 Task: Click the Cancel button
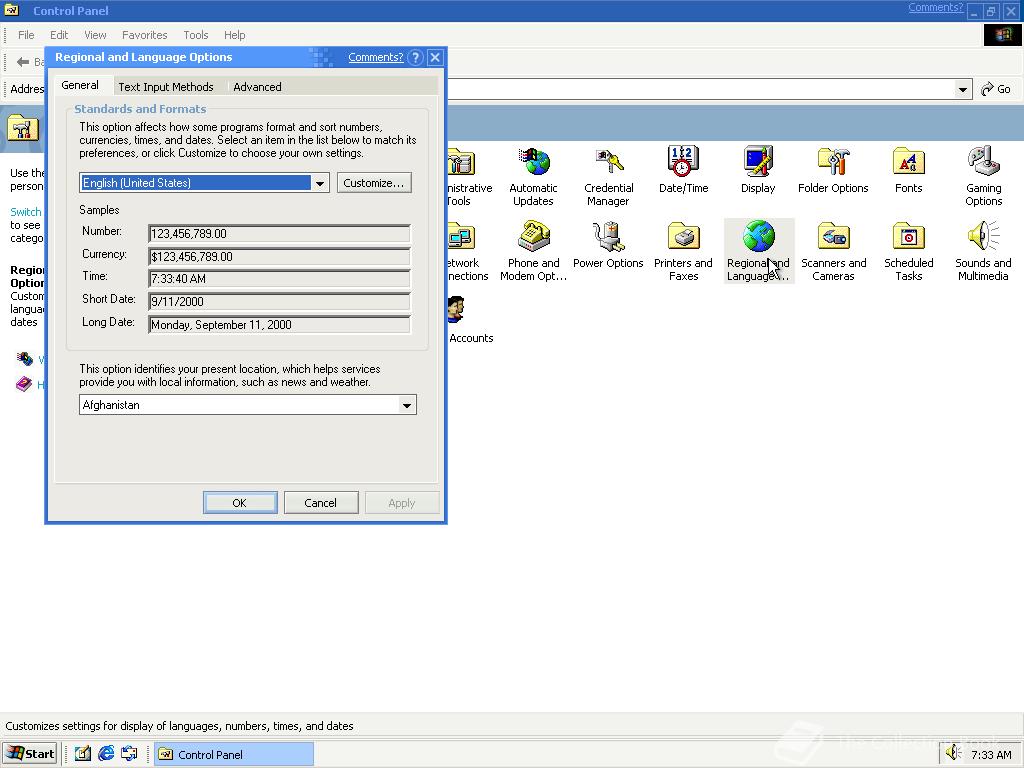coord(321,503)
